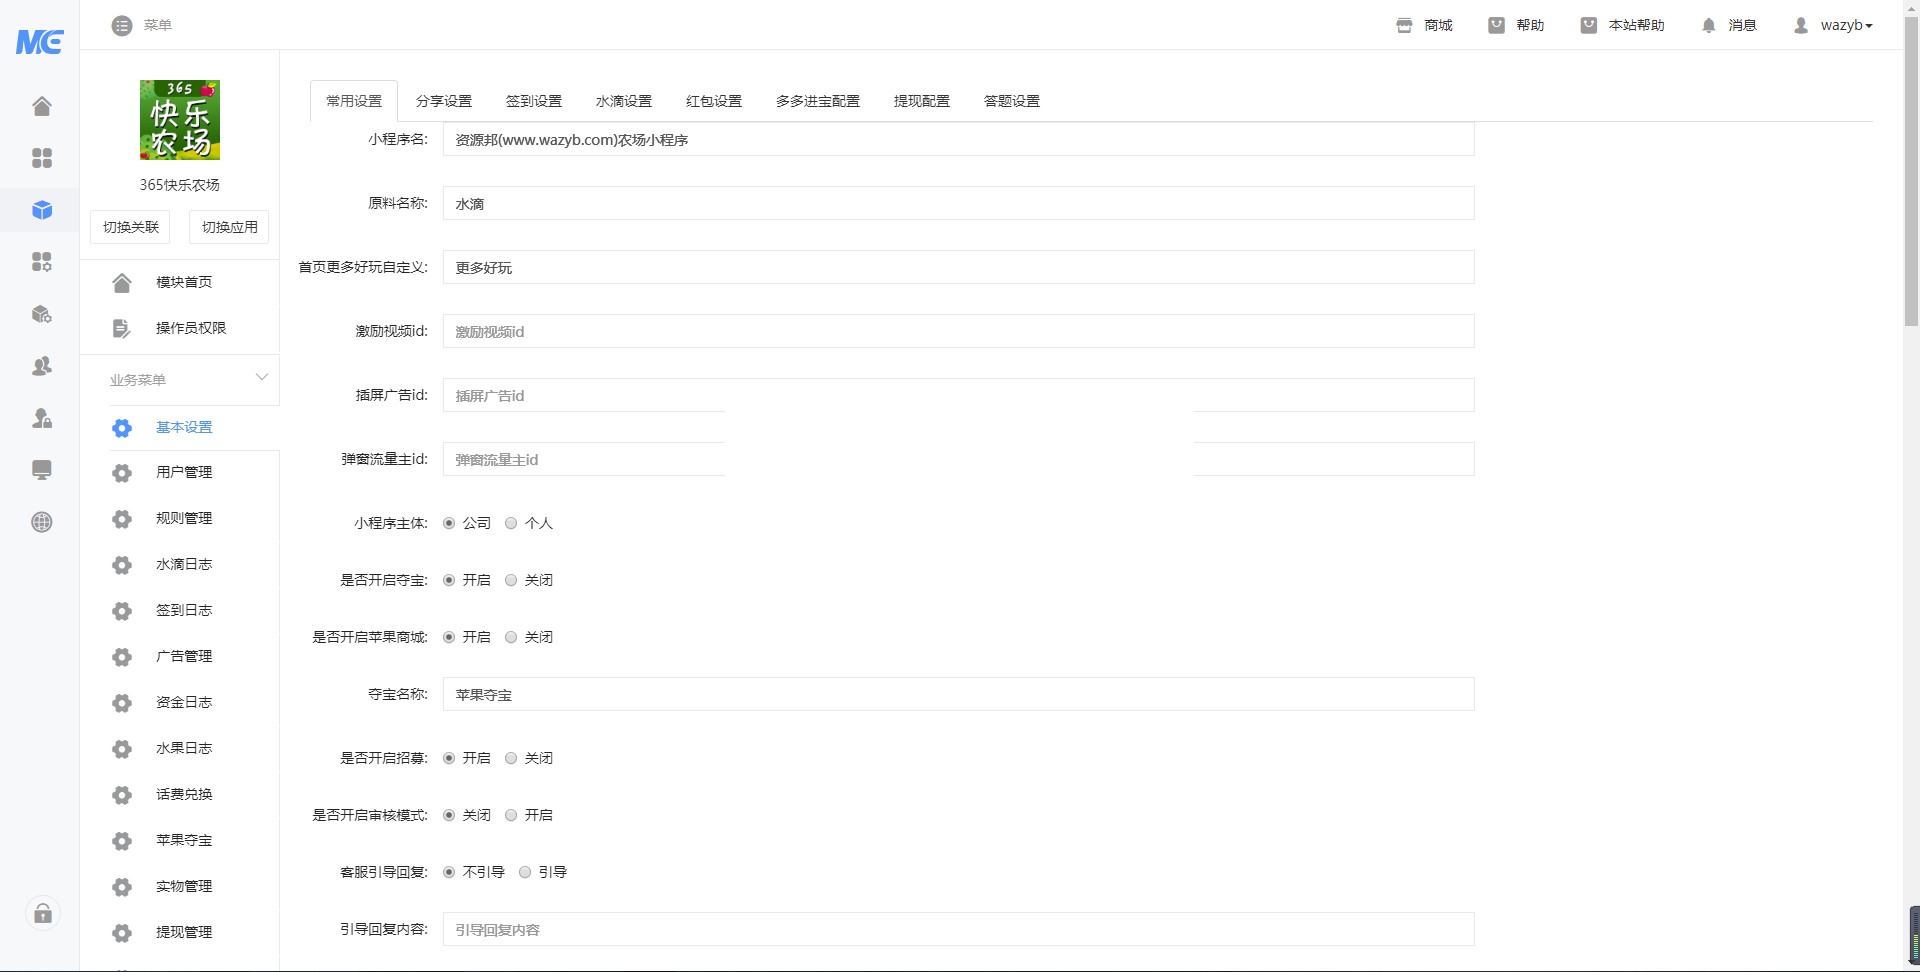1920x972 pixels.
Task: Click the gear icon beside 广告管理
Action: [122, 657]
